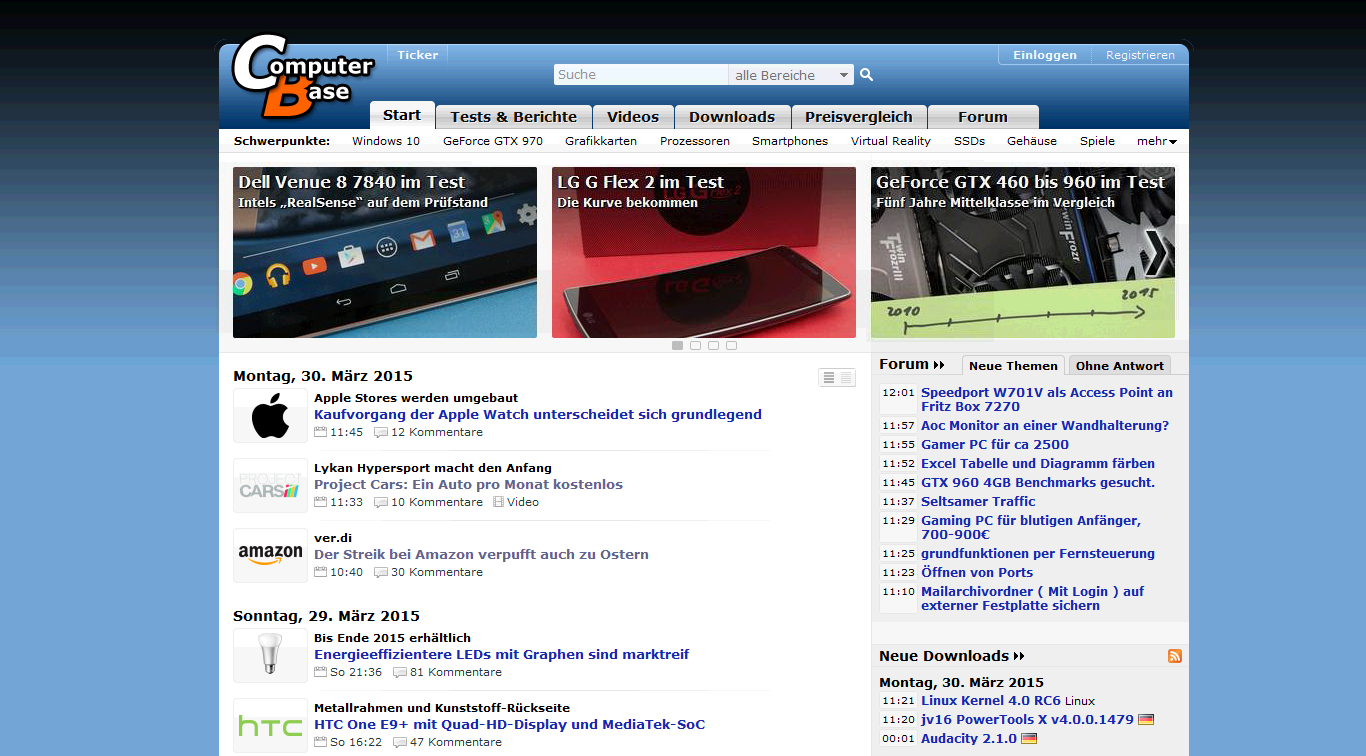Open the 'alle Bereiche' search scope dropdown
The height and width of the screenshot is (756, 1366).
click(791, 75)
